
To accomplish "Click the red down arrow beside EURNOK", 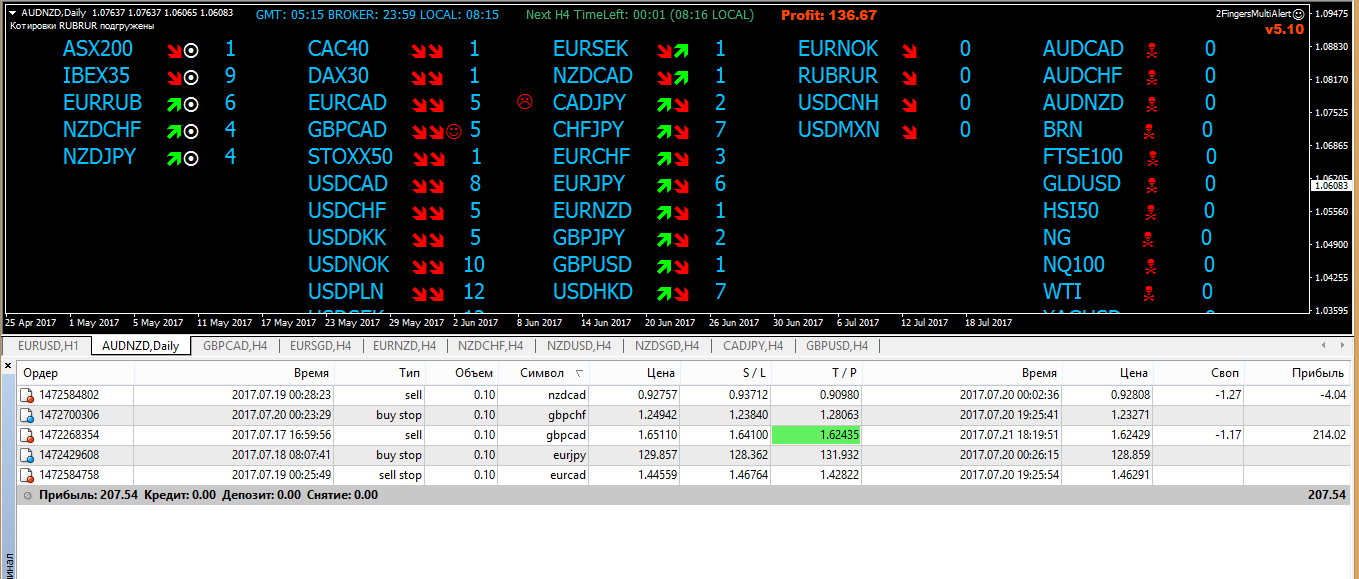I will click(x=909, y=49).
